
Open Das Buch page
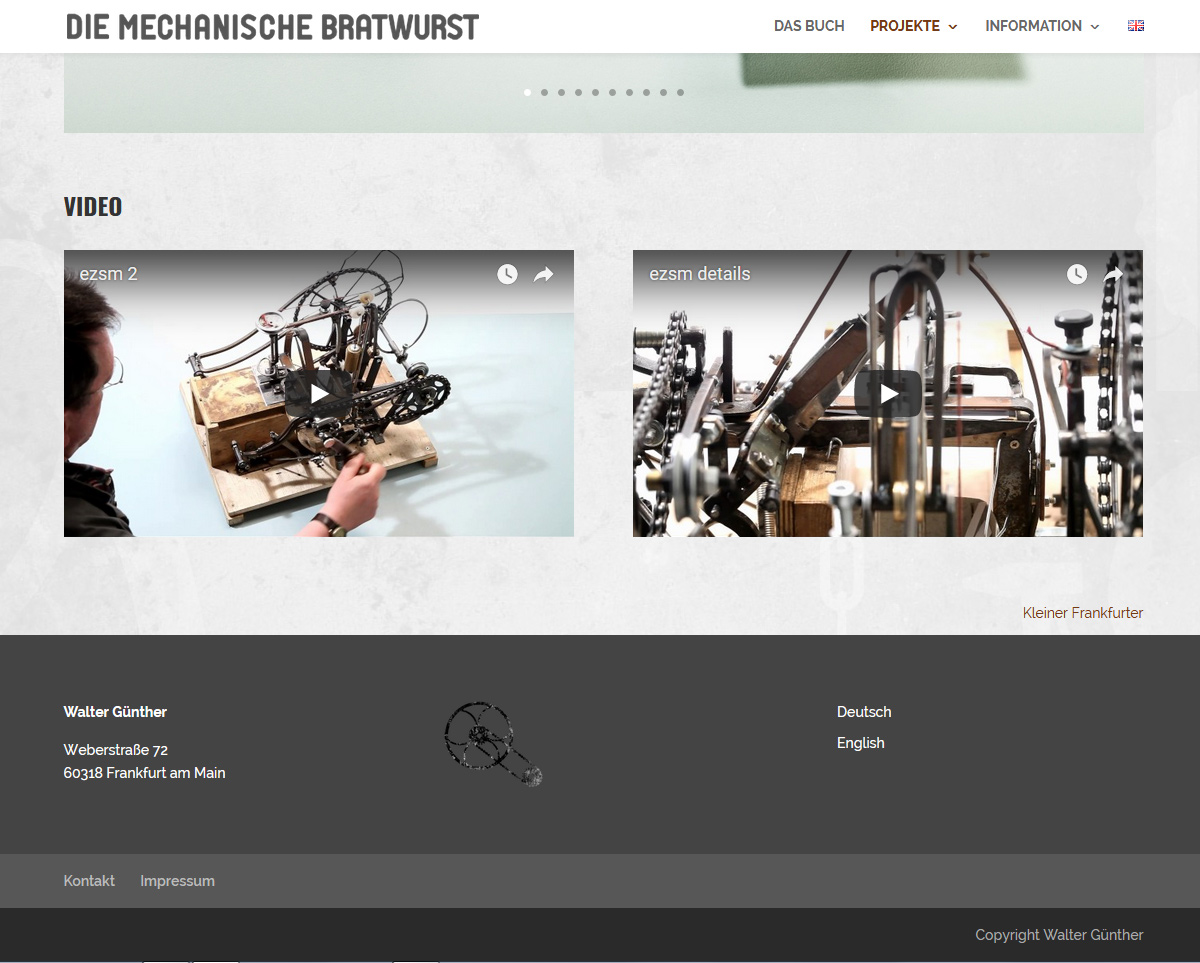(x=809, y=26)
